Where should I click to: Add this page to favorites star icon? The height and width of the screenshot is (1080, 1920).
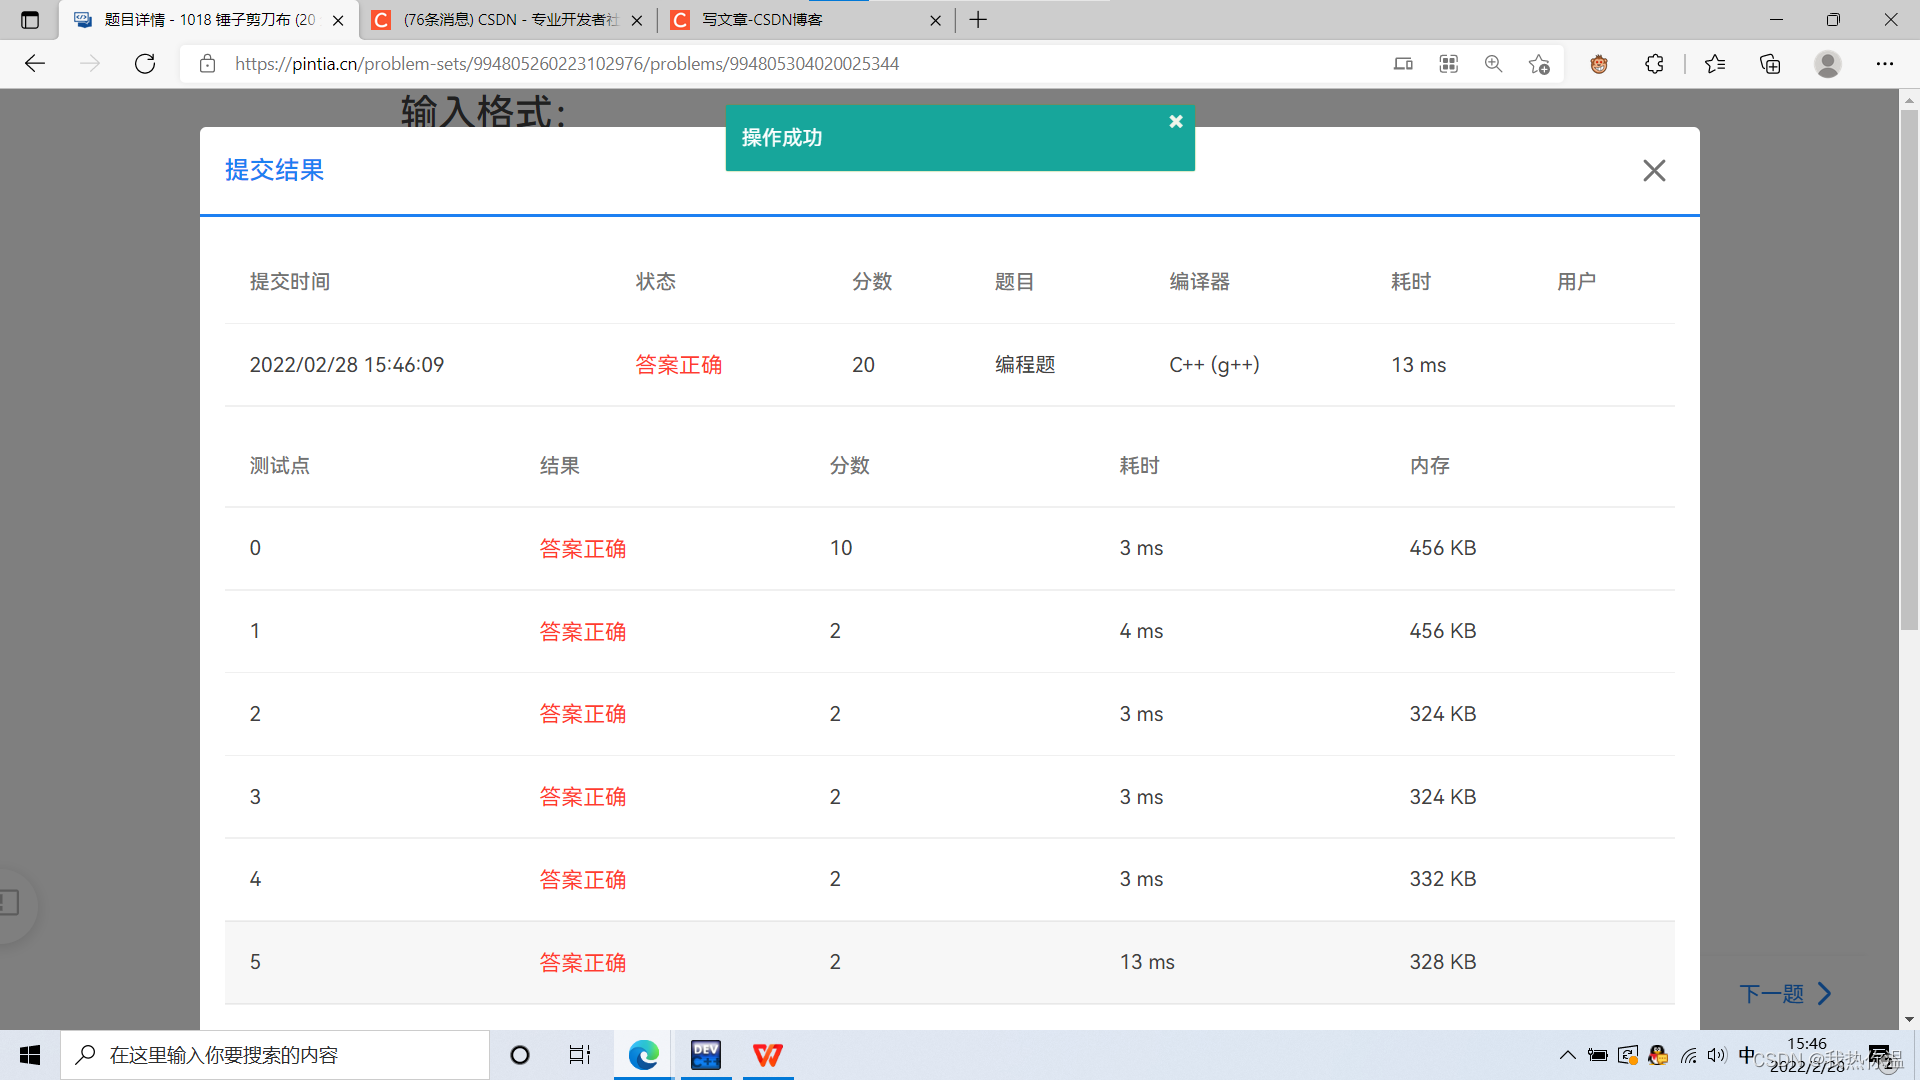(x=1539, y=63)
